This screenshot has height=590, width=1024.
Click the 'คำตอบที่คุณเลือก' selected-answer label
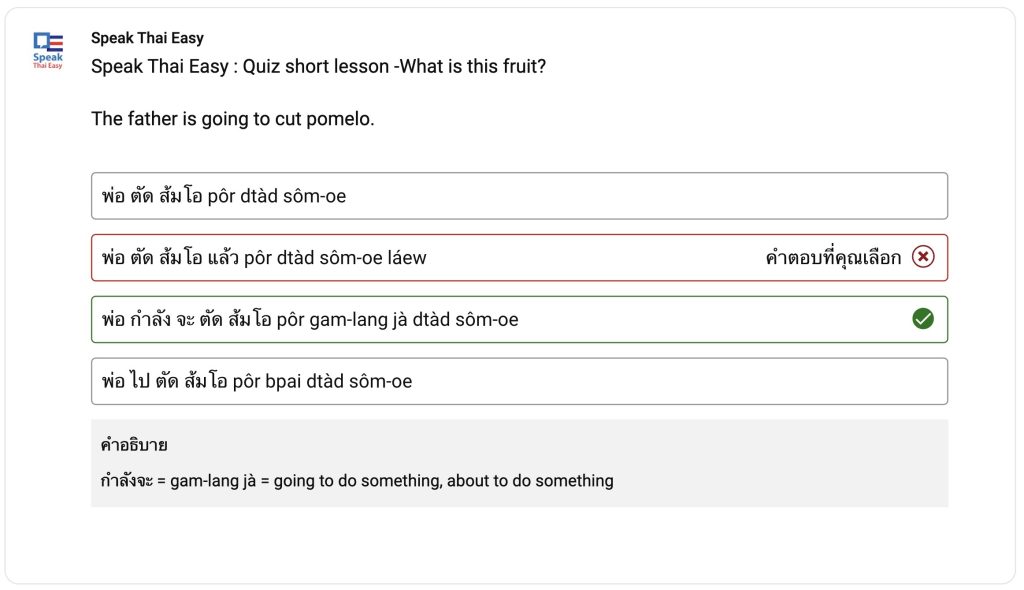[x=833, y=257]
